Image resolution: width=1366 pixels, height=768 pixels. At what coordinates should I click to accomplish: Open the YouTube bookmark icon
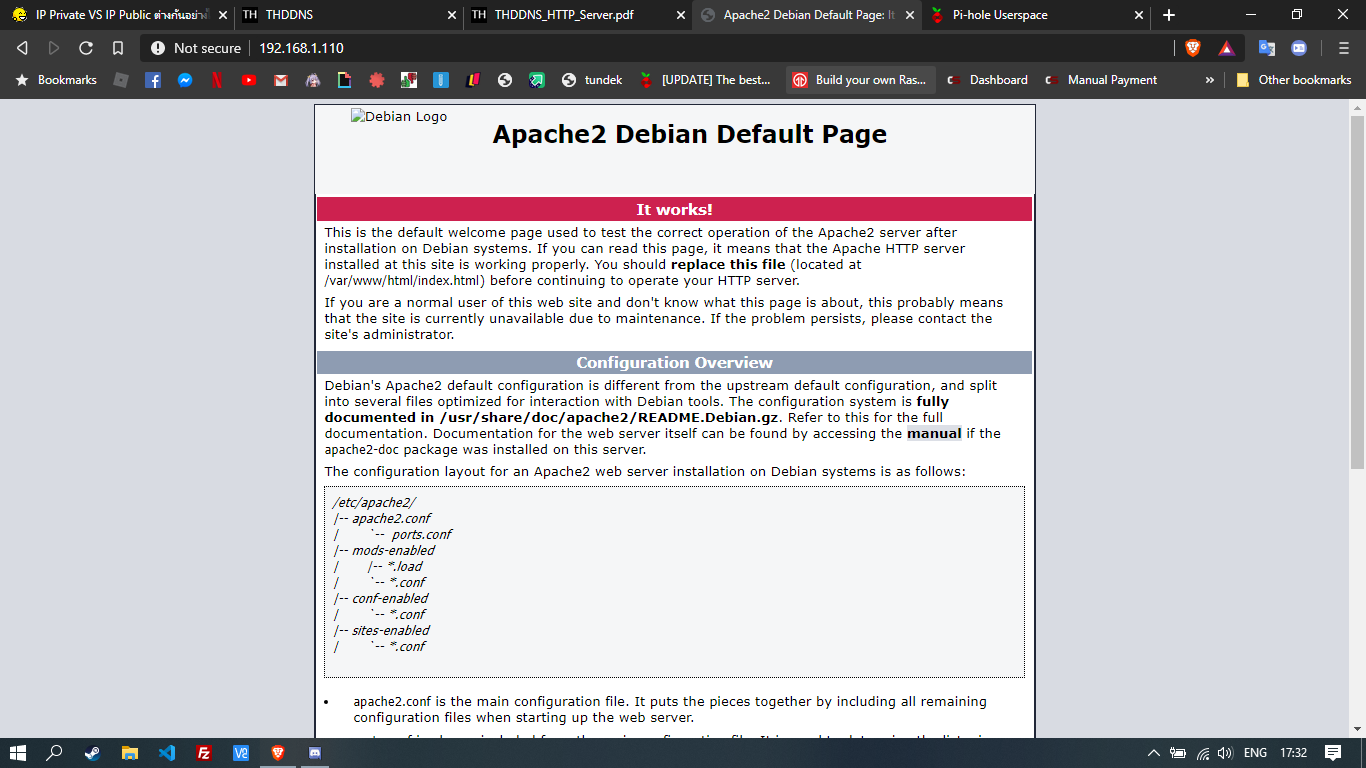[x=249, y=80]
